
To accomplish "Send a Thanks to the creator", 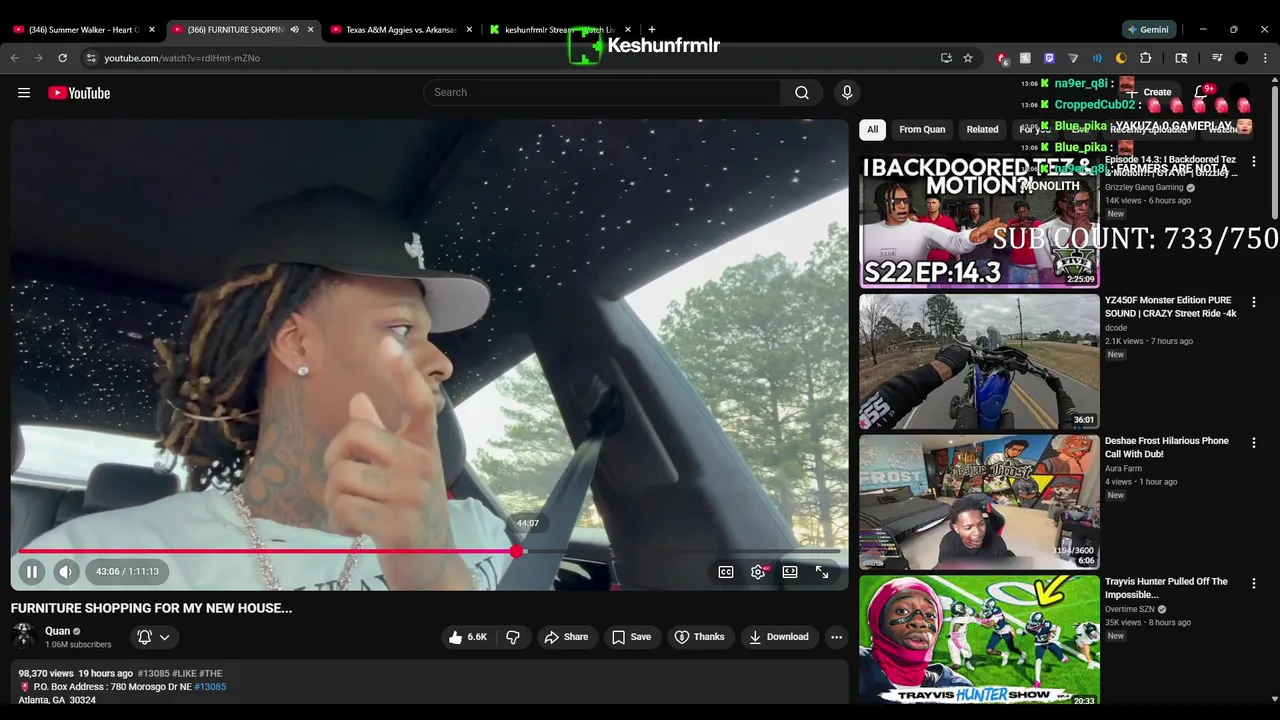I will tap(699, 637).
